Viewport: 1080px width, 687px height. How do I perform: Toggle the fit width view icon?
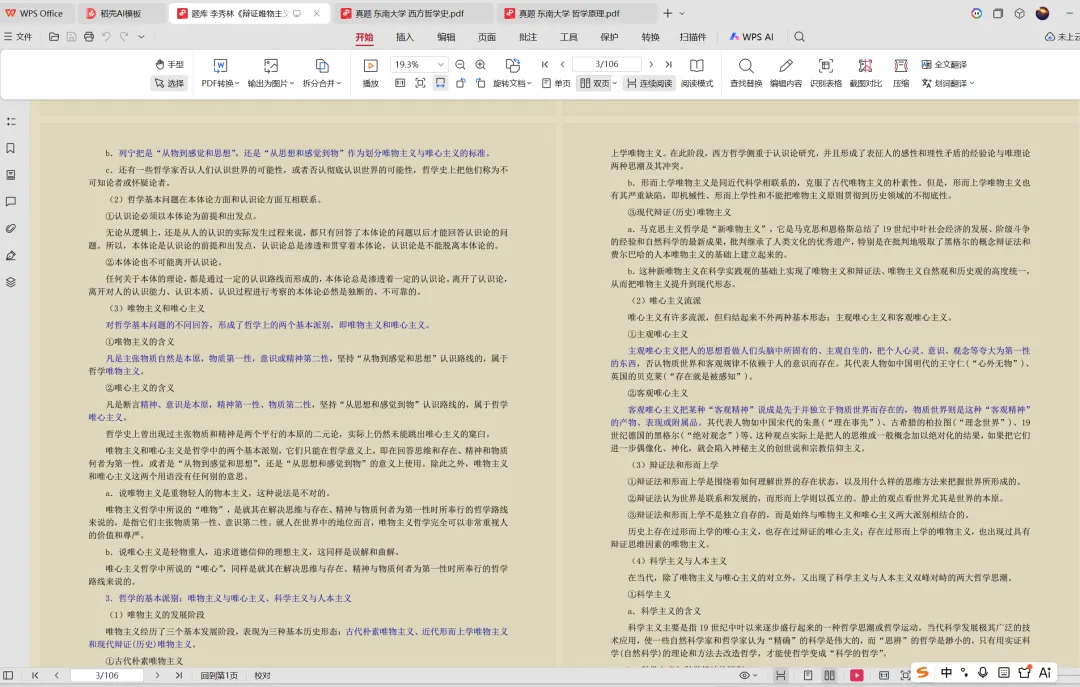click(440, 83)
